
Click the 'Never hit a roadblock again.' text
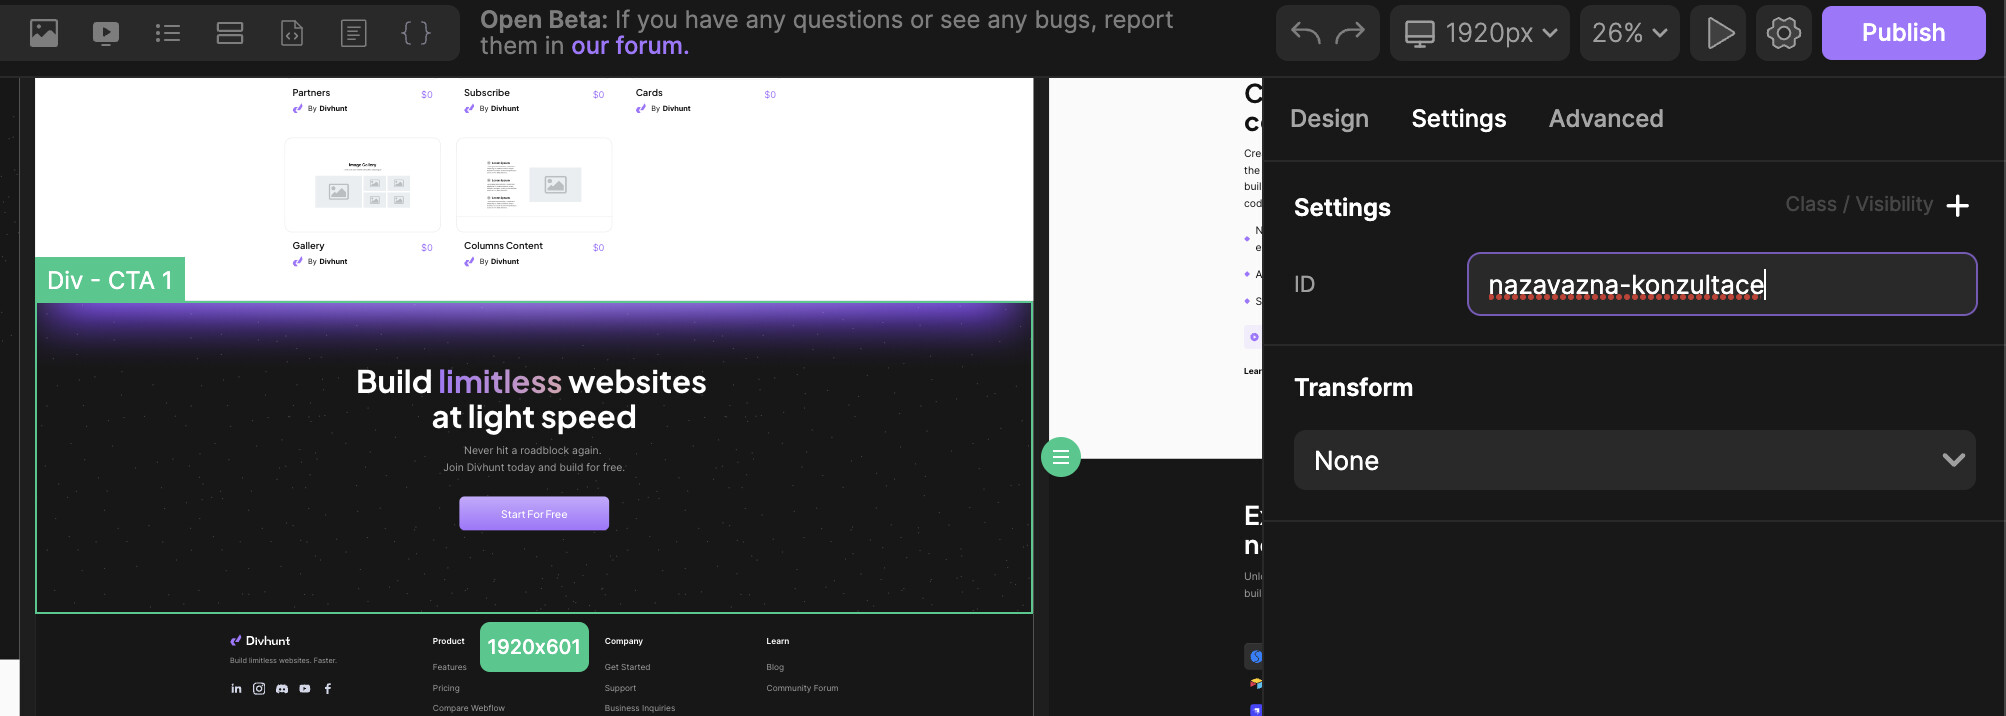533,451
